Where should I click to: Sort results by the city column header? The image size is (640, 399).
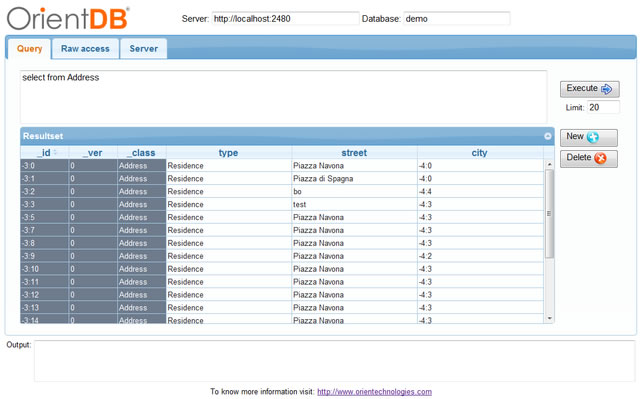480,153
